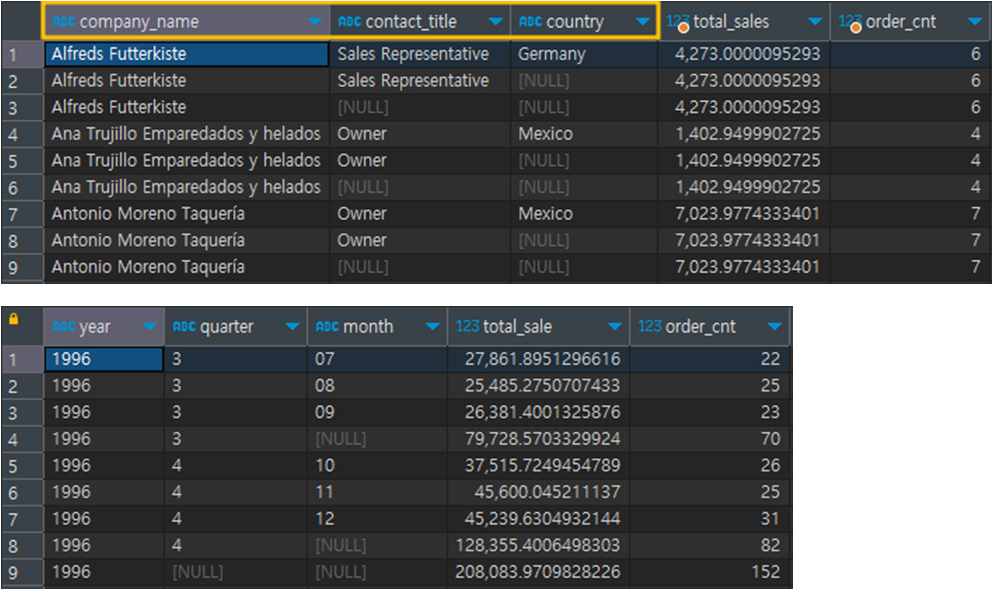Select row number 5 in the upper table
This screenshot has width=993, height=590.
22,161
